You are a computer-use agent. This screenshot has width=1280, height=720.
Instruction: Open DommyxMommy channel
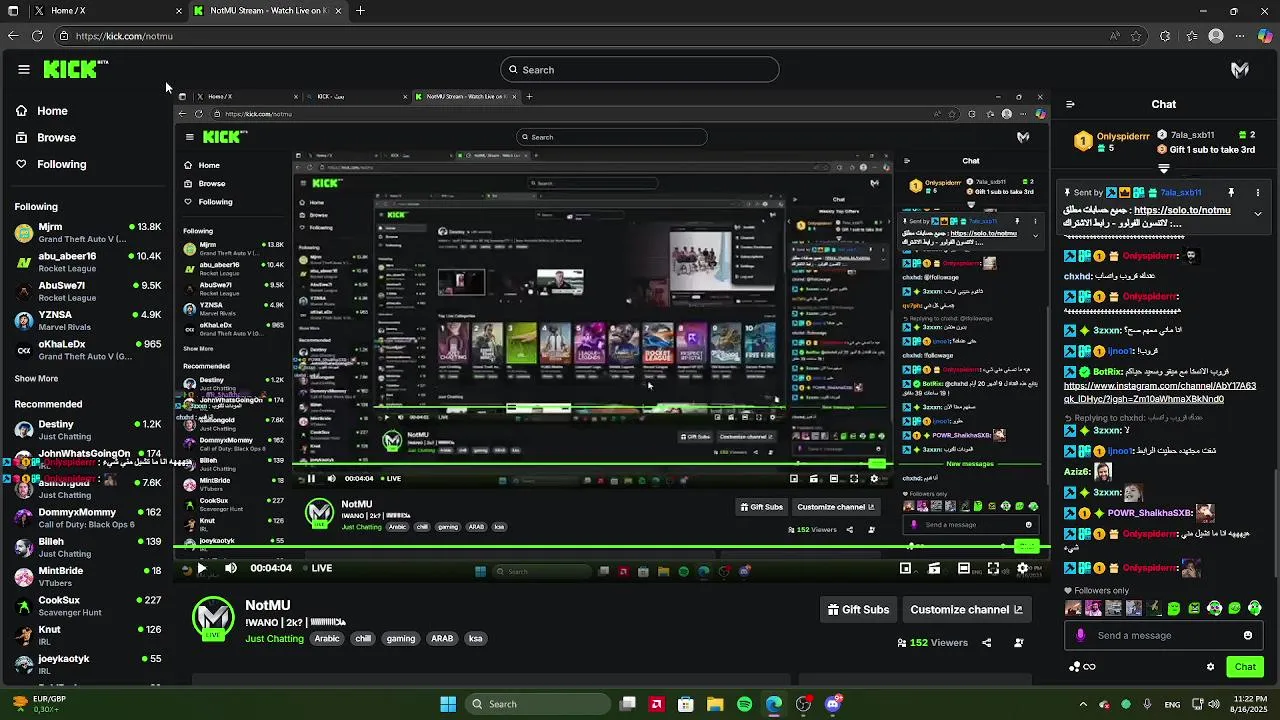coord(88,518)
